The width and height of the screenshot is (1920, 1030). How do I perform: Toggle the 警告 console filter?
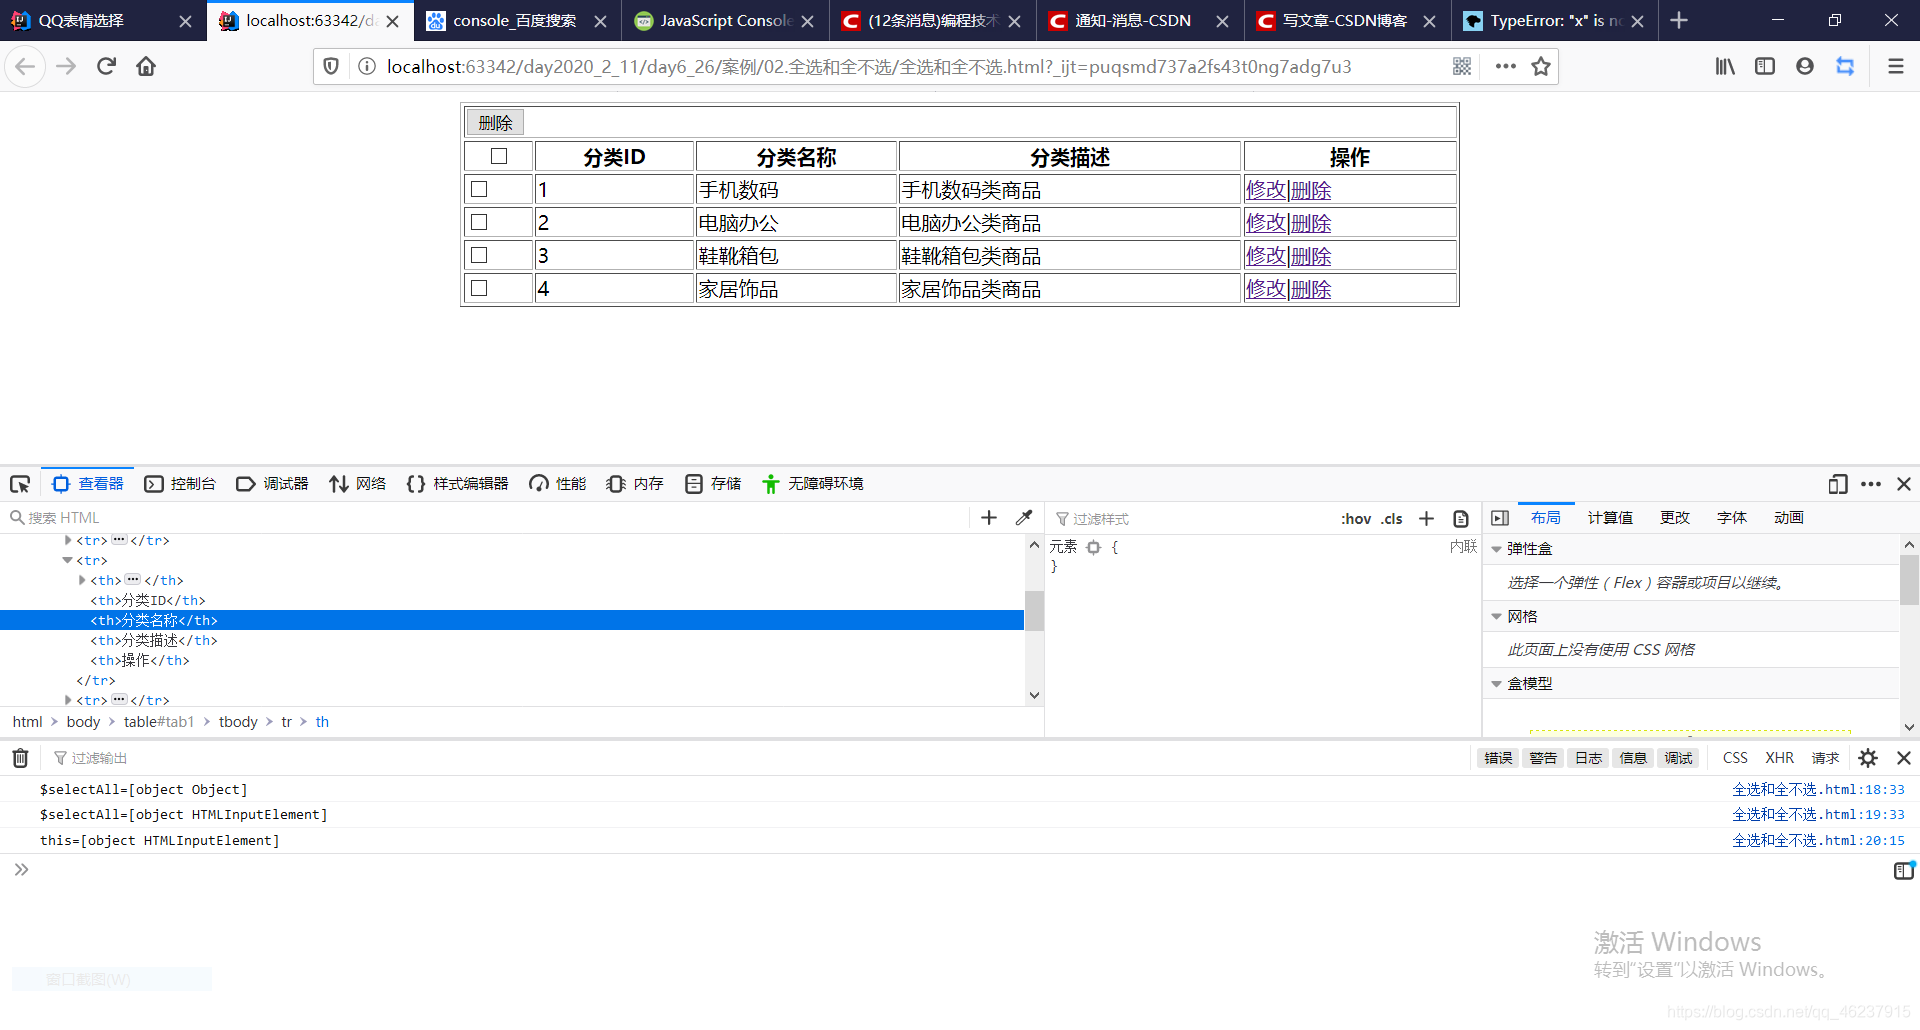coord(1543,758)
